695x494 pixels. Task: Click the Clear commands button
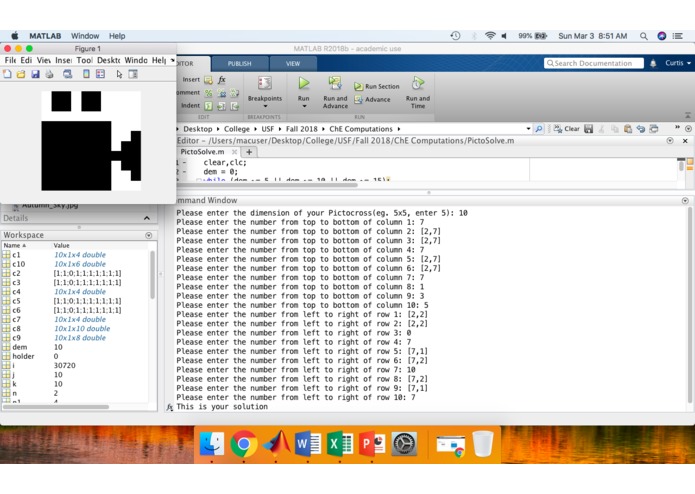pyautogui.click(x=566, y=129)
